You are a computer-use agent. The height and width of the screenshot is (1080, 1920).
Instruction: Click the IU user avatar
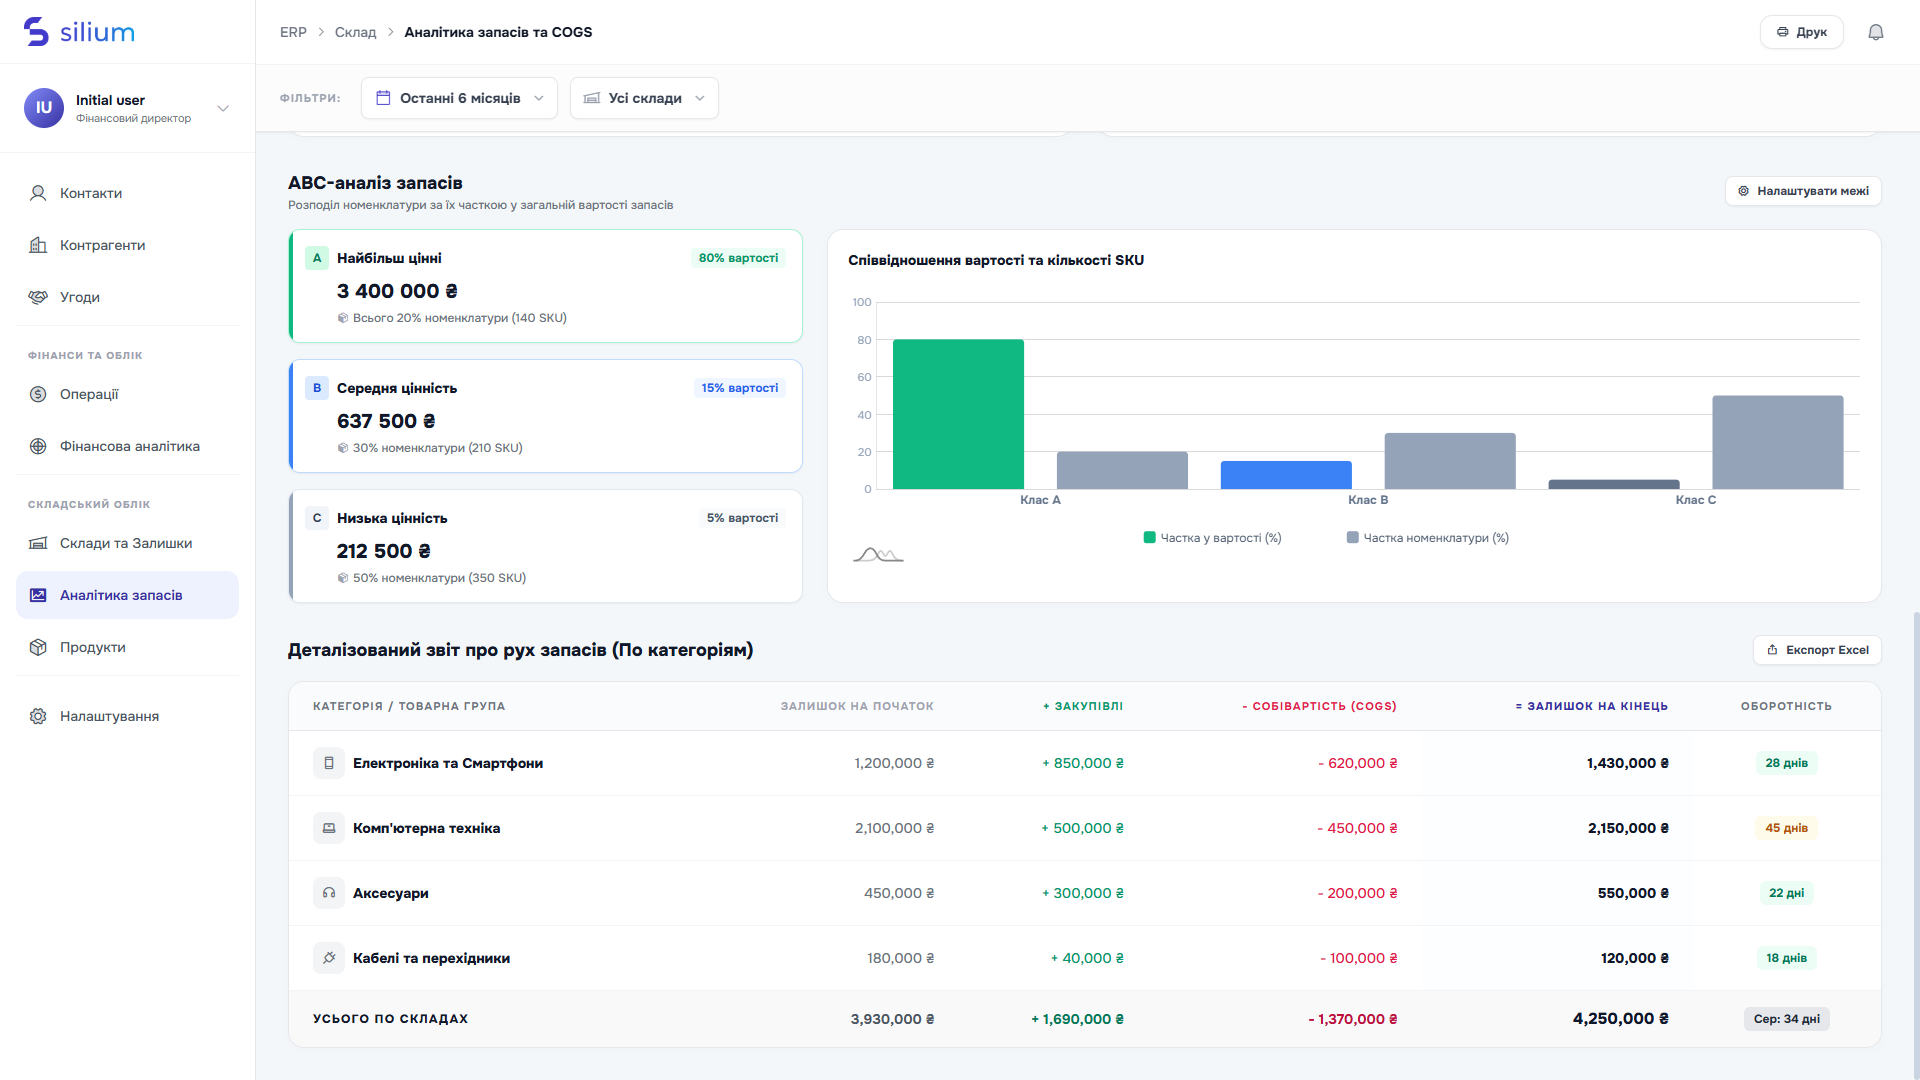(44, 108)
